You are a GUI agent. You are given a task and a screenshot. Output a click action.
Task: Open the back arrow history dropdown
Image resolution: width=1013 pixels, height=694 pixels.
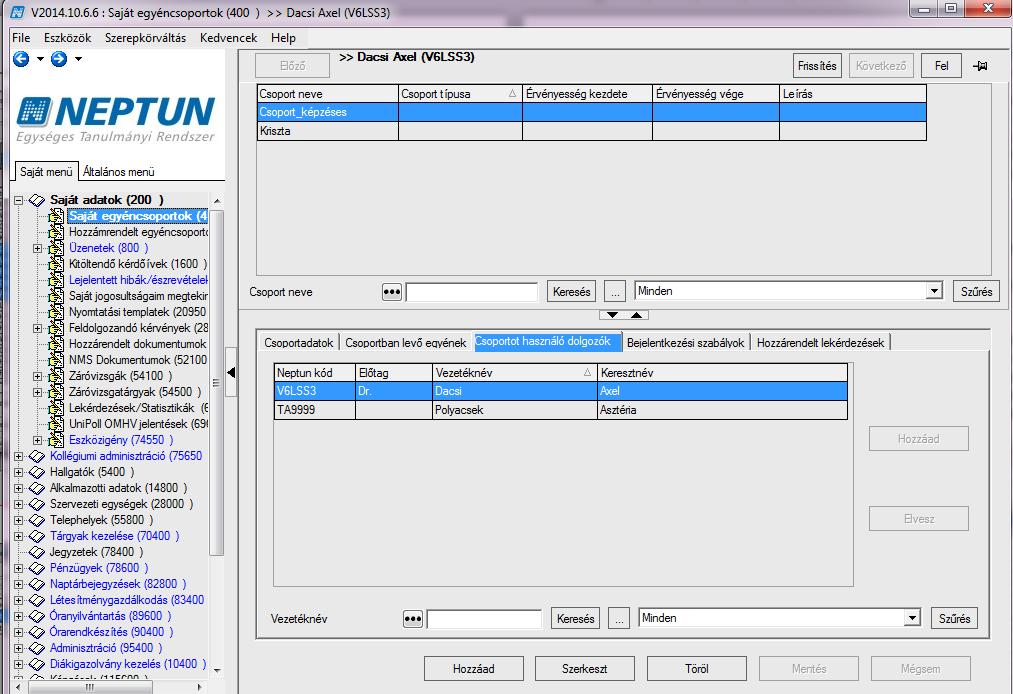[x=40, y=59]
